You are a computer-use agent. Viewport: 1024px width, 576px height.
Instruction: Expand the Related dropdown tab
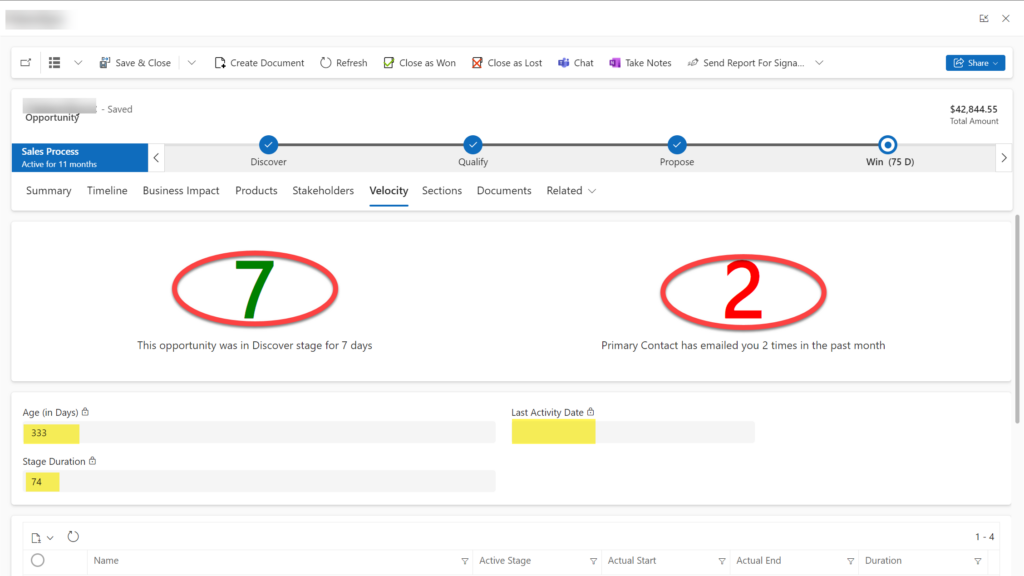[571, 191]
